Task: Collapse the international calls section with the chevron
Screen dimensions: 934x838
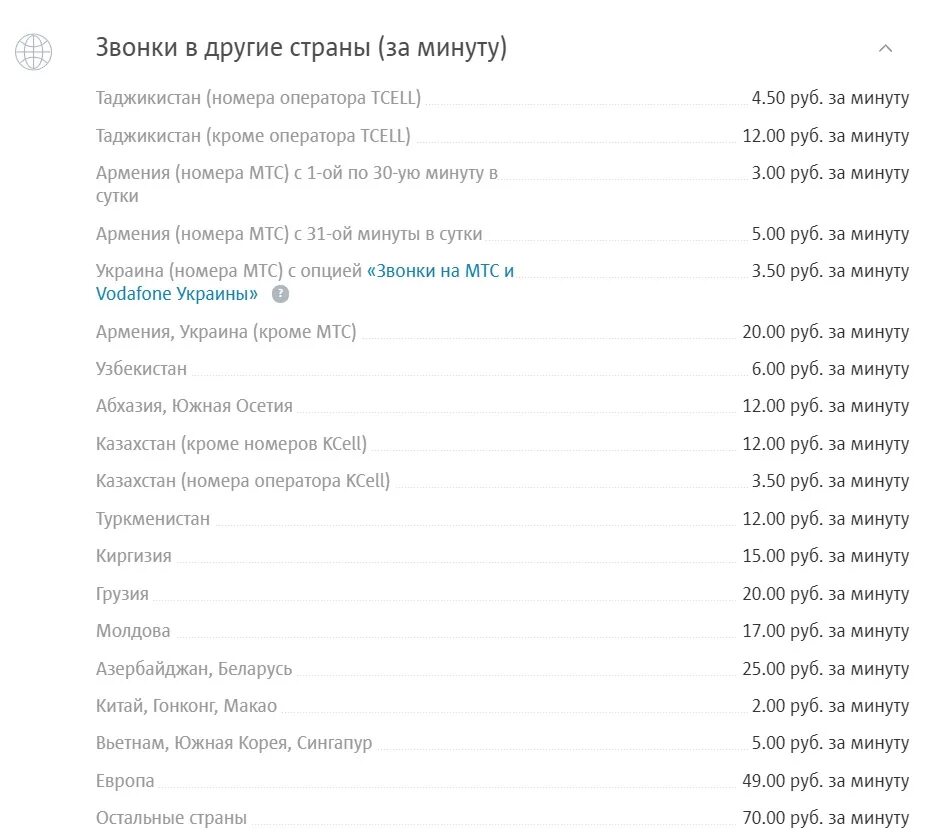Action: click(885, 49)
